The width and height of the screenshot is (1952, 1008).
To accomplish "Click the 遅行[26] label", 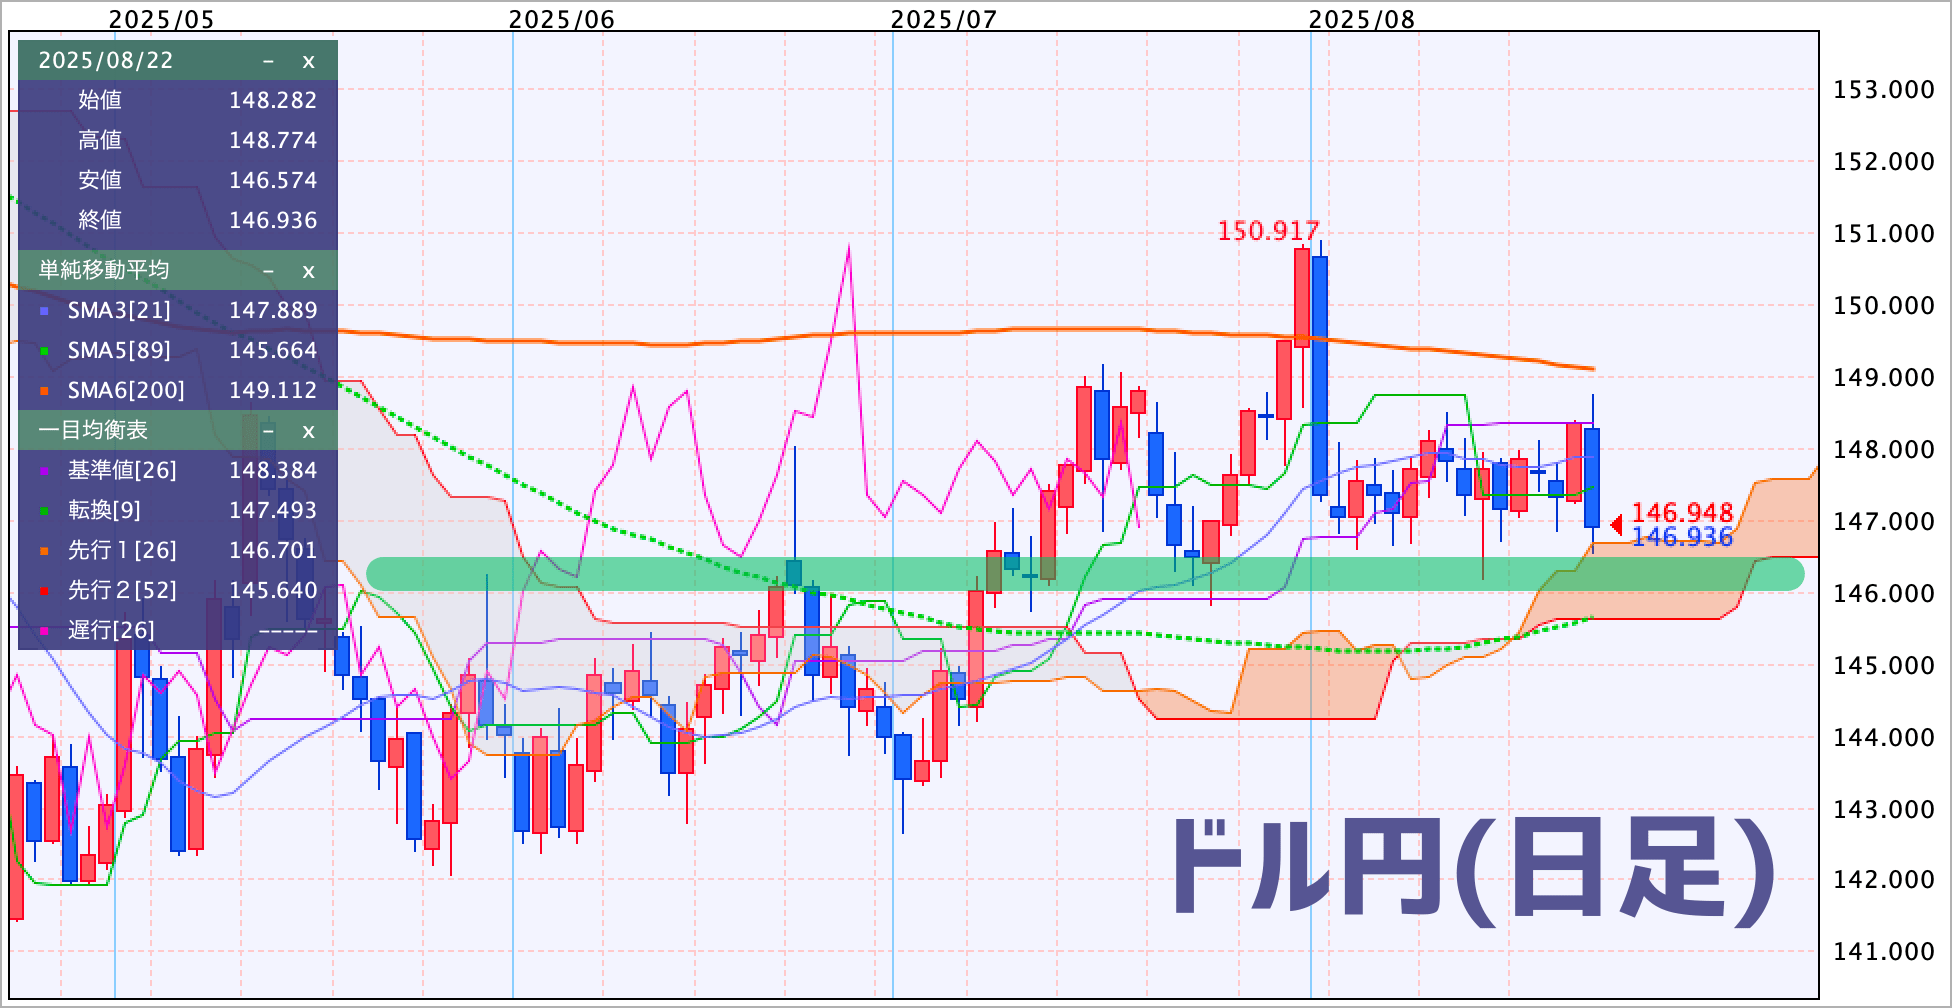I will (111, 631).
